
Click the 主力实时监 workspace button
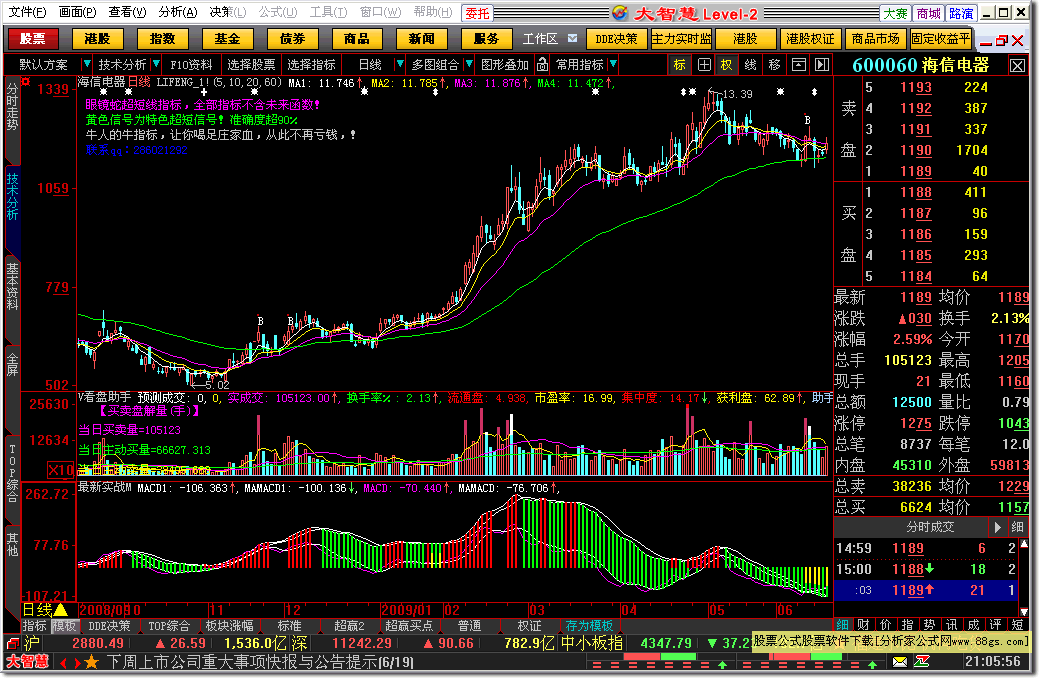681,39
